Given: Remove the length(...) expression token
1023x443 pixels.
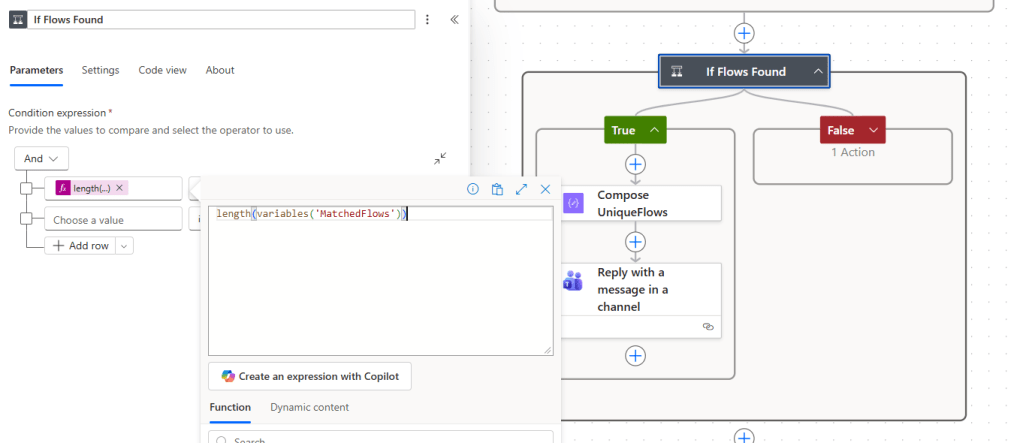Looking at the screenshot, I should [x=120, y=188].
